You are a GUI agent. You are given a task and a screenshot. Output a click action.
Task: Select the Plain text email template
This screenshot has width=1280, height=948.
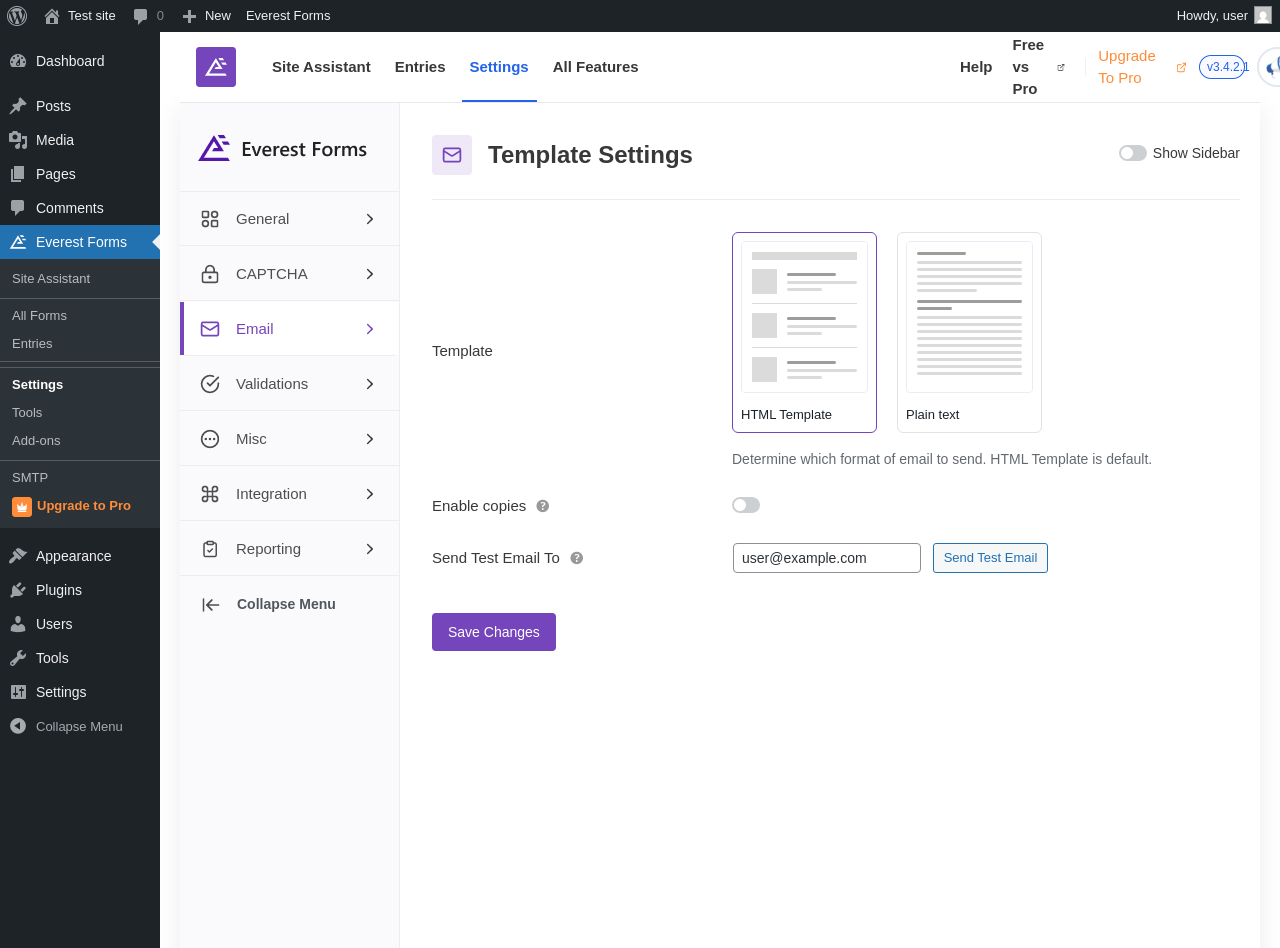point(969,332)
